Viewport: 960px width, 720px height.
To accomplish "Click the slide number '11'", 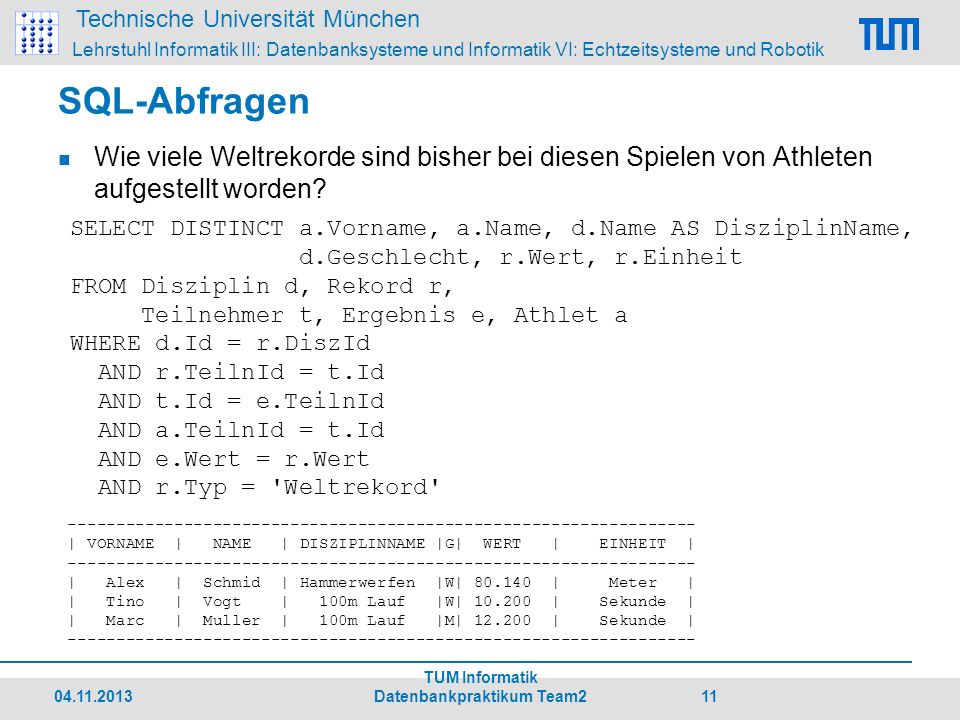I will point(709,696).
